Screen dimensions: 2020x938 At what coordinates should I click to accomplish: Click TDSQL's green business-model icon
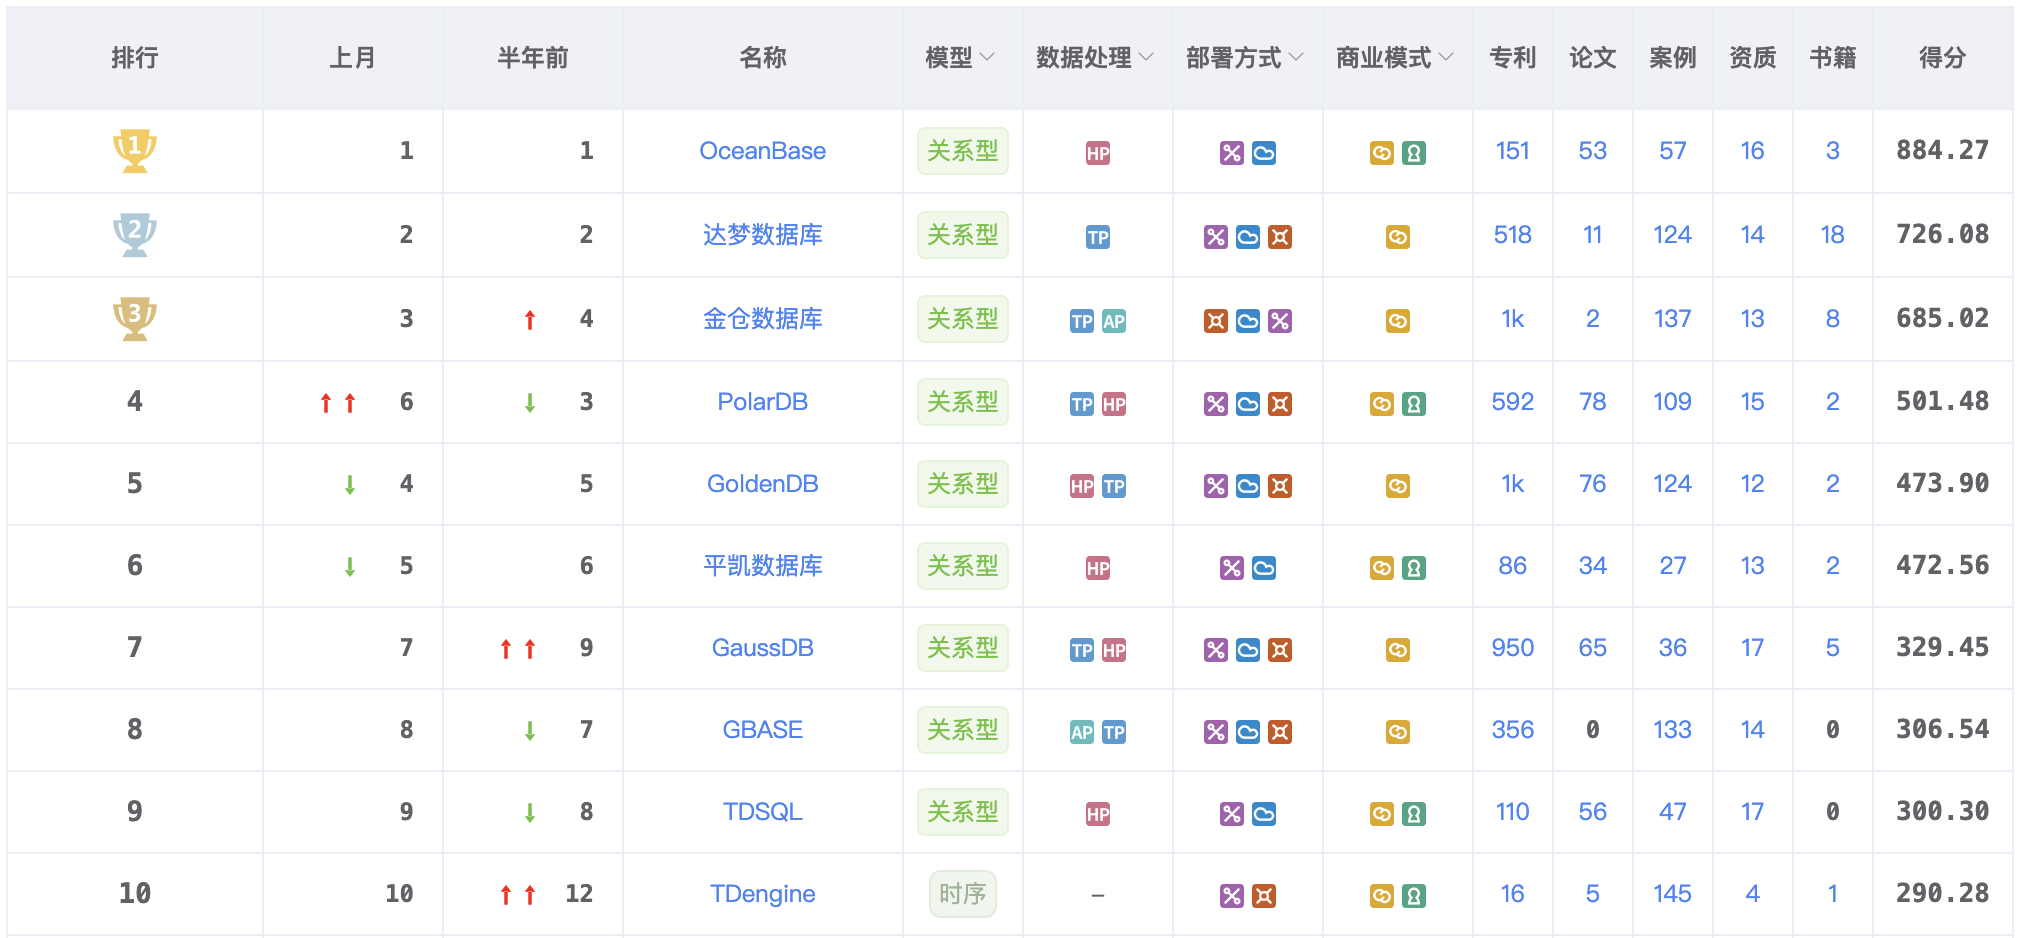pyautogui.click(x=1414, y=814)
